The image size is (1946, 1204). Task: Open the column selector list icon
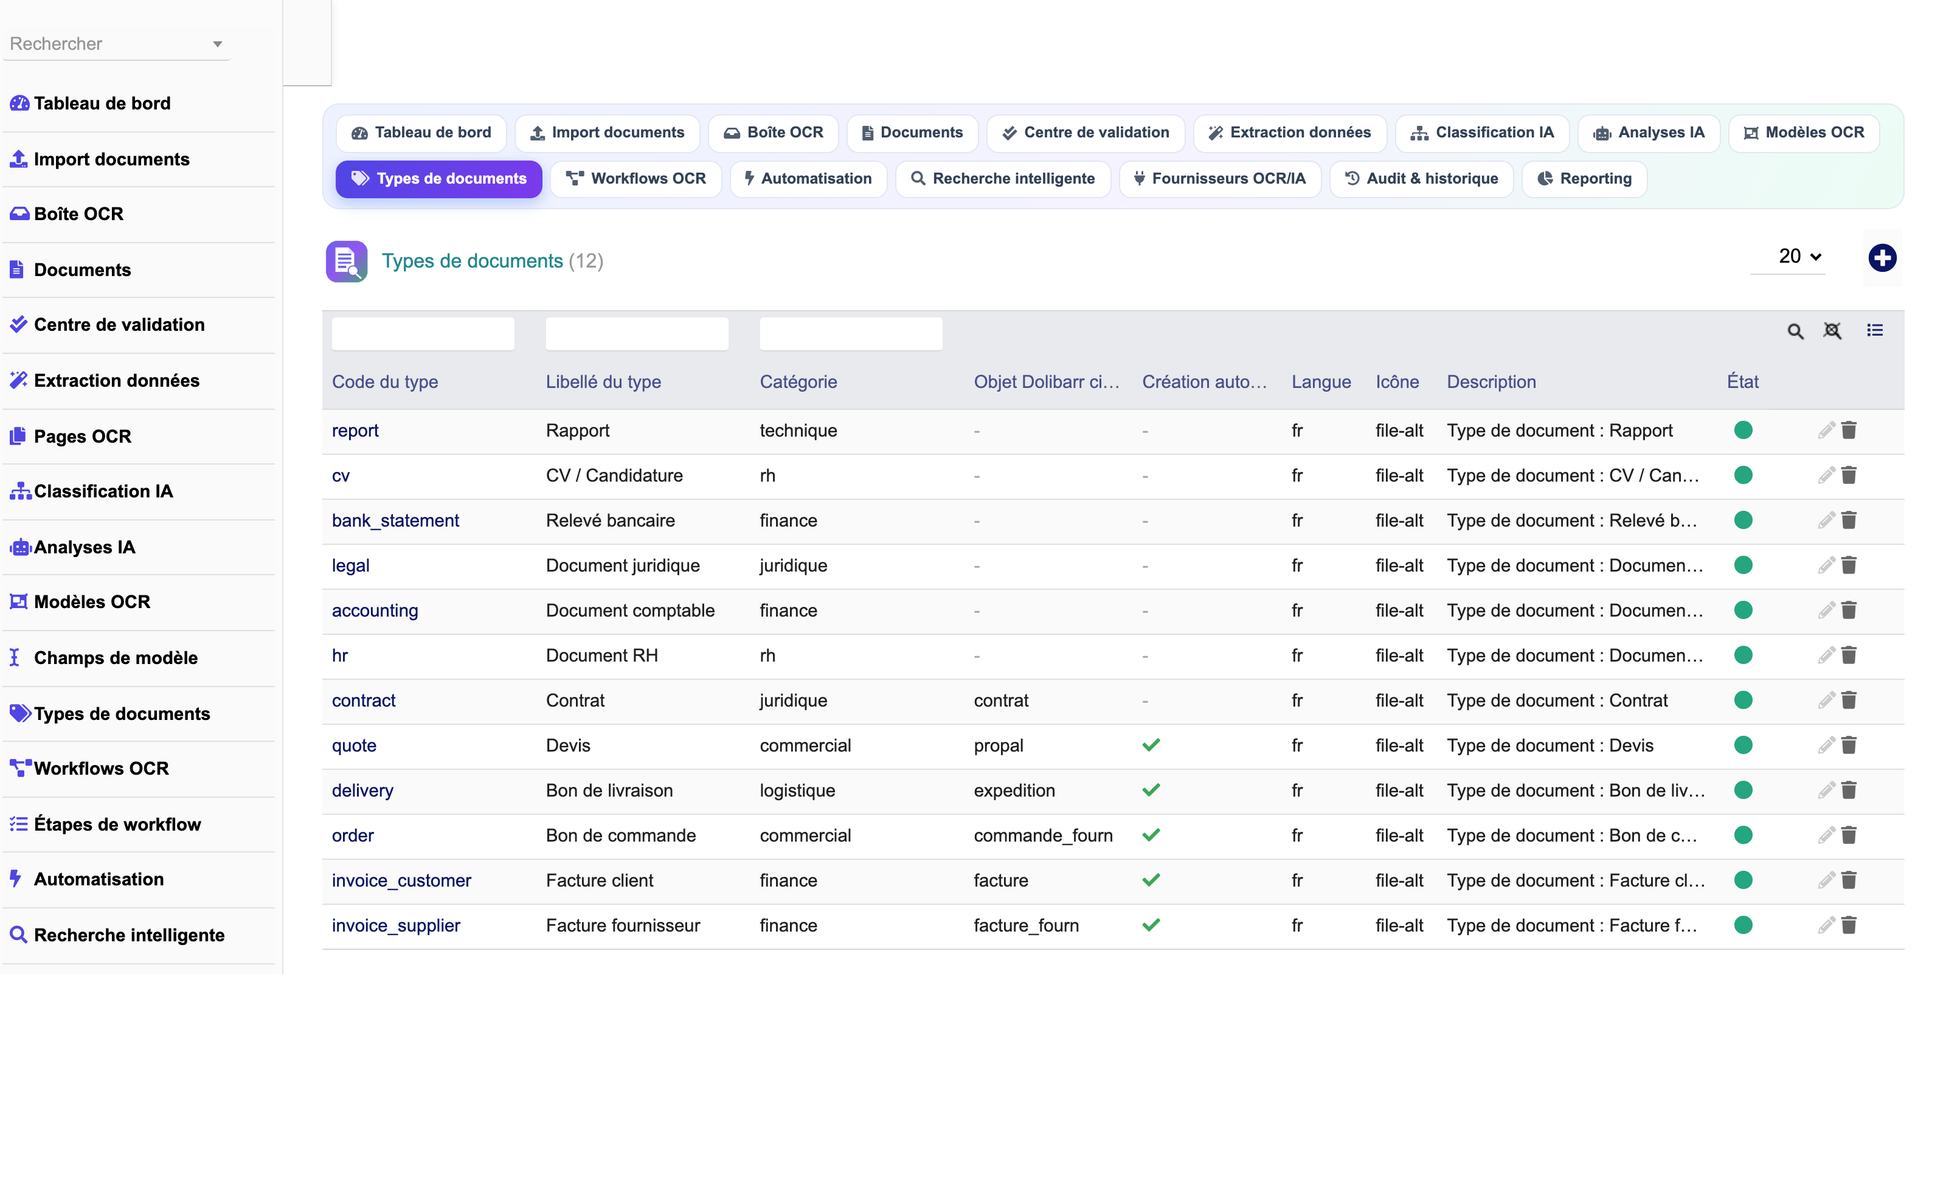[x=1875, y=330]
